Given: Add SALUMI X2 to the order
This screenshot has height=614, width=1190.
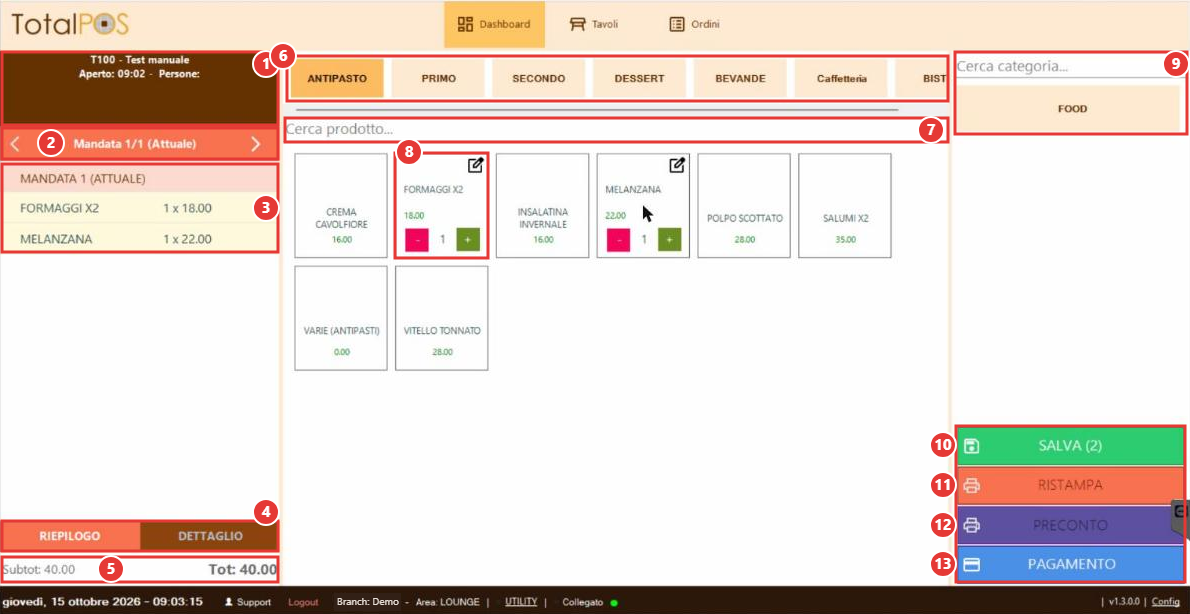Looking at the screenshot, I should point(845,206).
